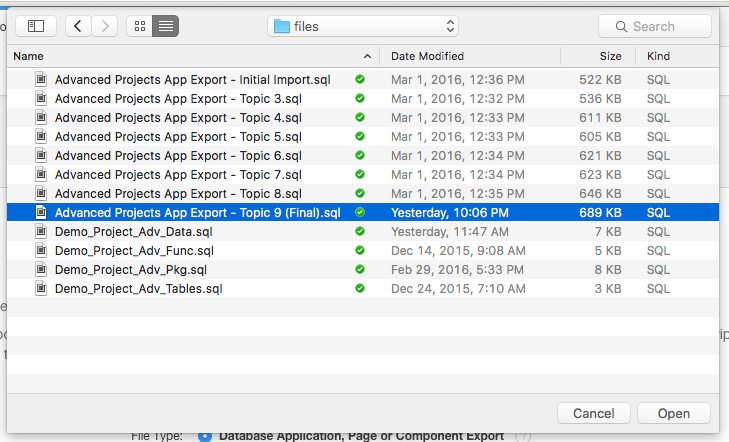Click green sync checkmark for Demo_Project_Adv_Data.sql

click(x=360, y=231)
